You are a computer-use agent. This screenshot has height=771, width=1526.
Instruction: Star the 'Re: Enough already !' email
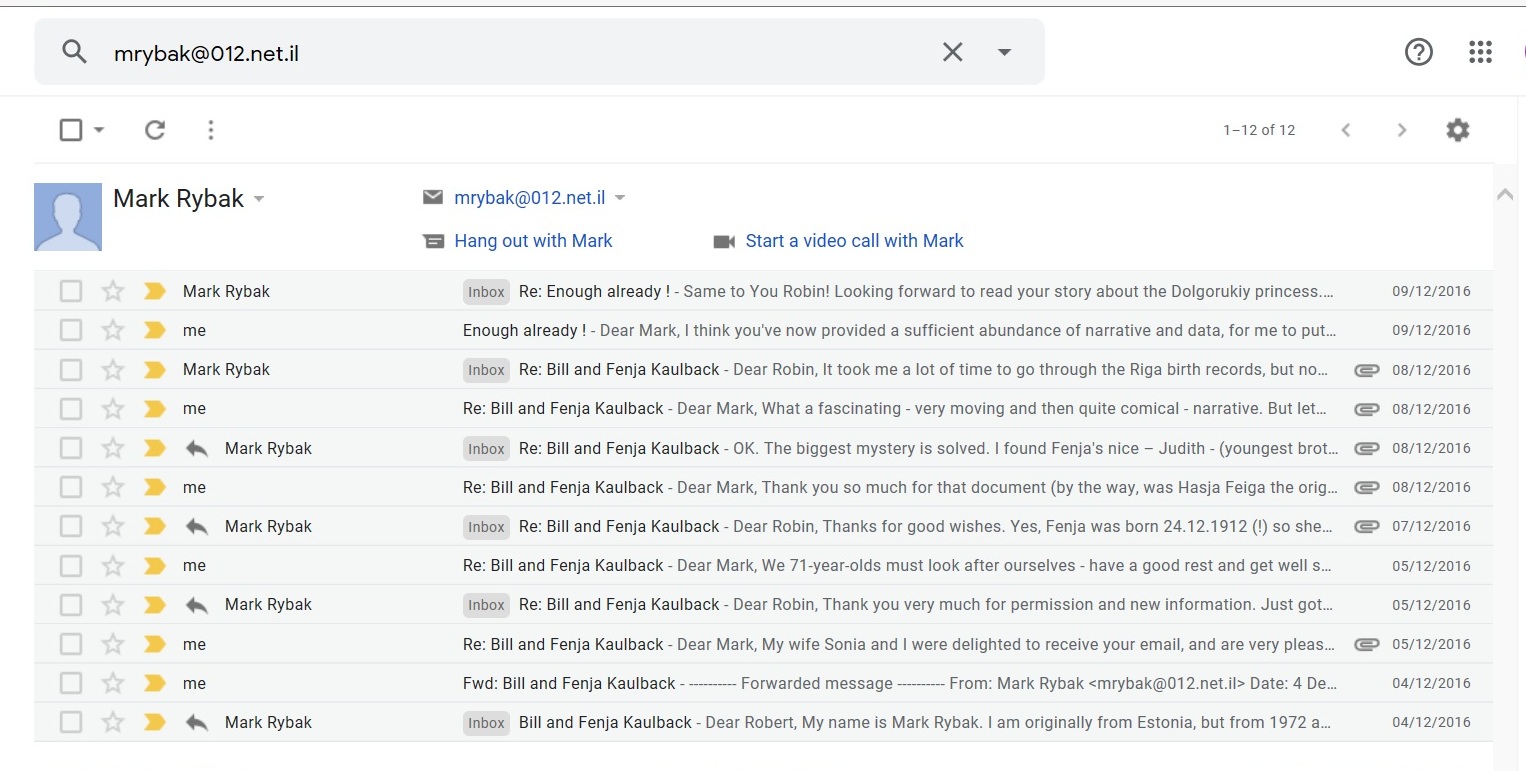click(113, 291)
